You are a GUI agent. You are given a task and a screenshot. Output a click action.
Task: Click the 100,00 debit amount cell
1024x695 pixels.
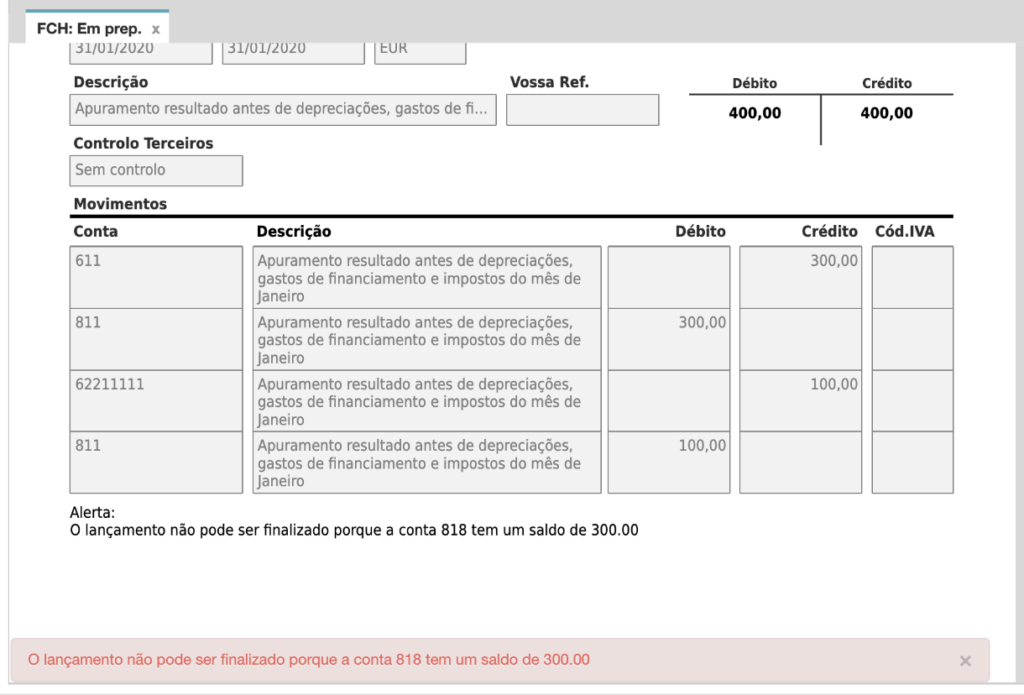(x=669, y=463)
